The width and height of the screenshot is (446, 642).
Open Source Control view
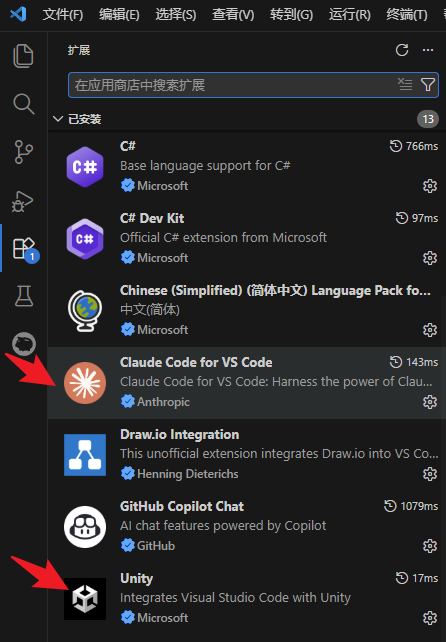click(x=23, y=152)
